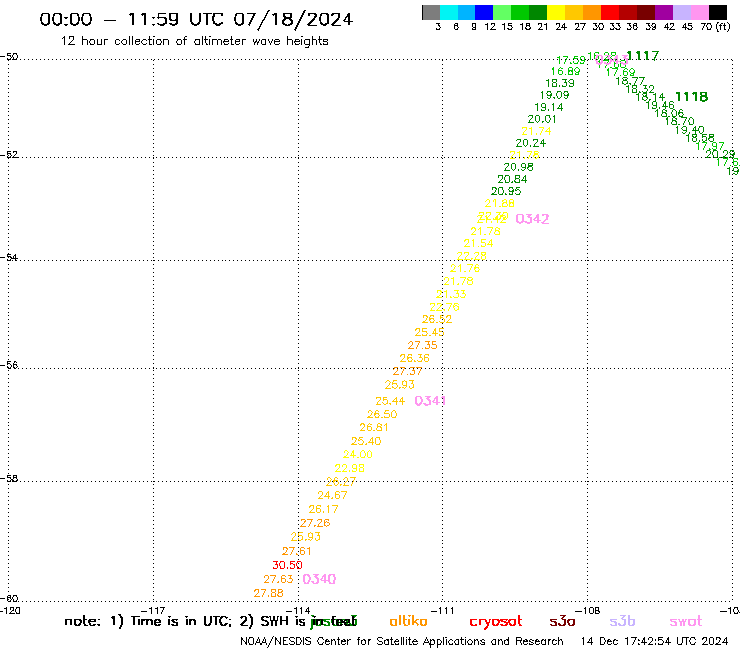740x650 pixels.
Task: Click the 21.88 wave height reading
Action: [x=500, y=203]
